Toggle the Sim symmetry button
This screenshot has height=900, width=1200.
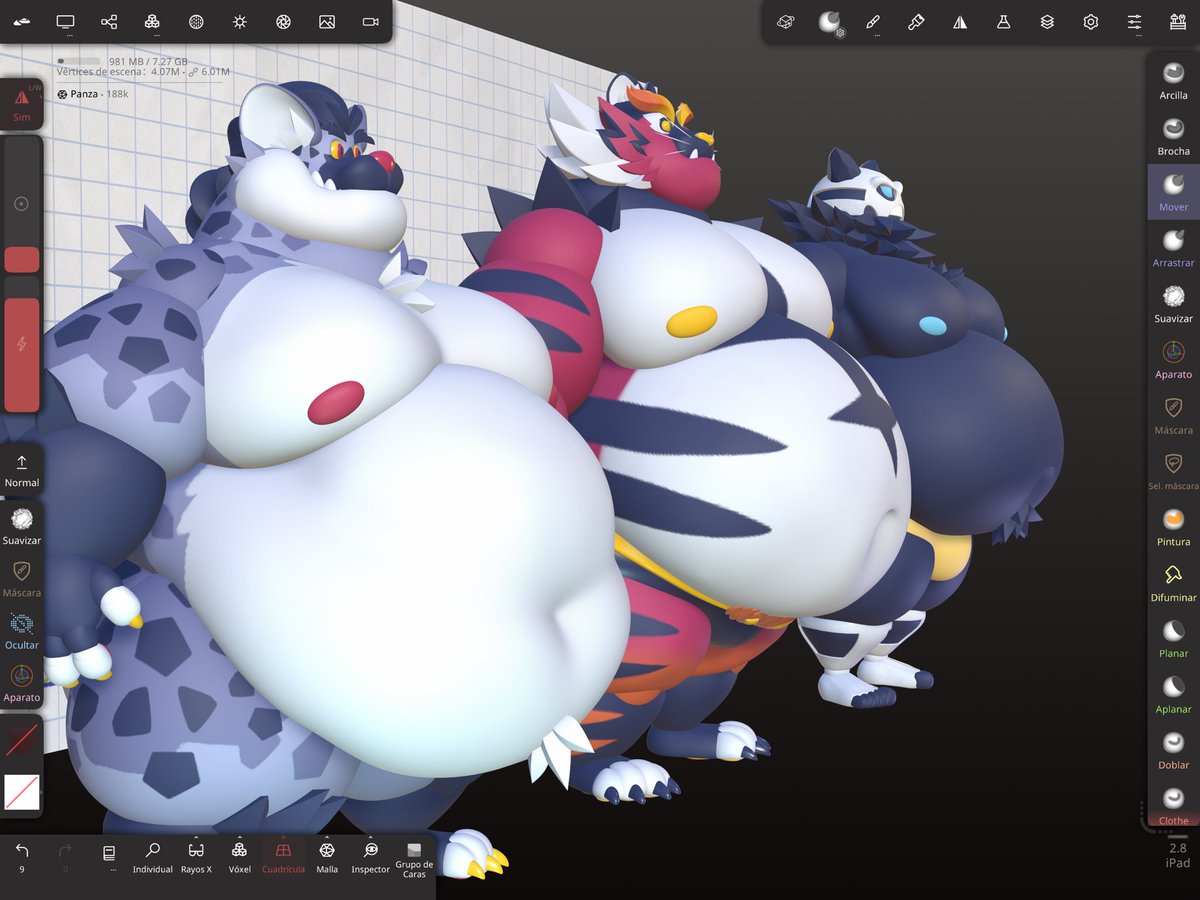click(x=22, y=104)
